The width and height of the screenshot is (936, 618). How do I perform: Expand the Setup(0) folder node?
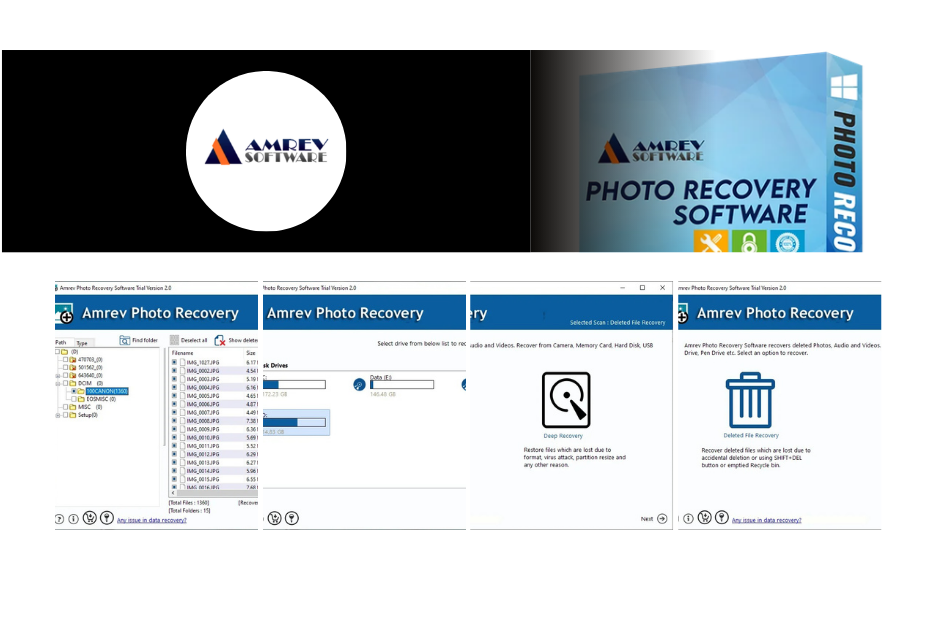click(58, 415)
